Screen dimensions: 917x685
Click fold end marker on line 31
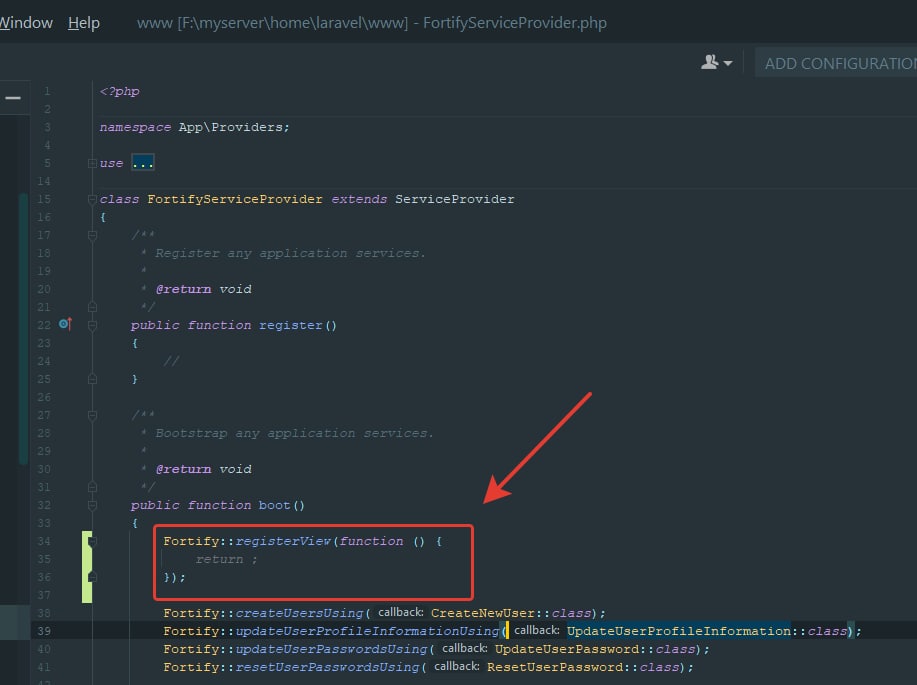click(x=92, y=487)
